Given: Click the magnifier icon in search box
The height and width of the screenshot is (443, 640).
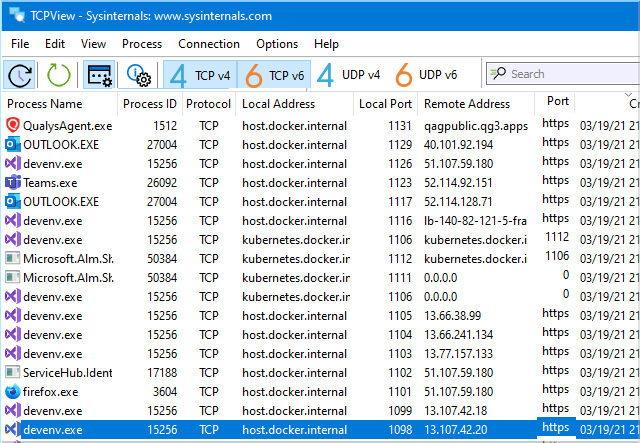Looking at the screenshot, I should (x=498, y=75).
